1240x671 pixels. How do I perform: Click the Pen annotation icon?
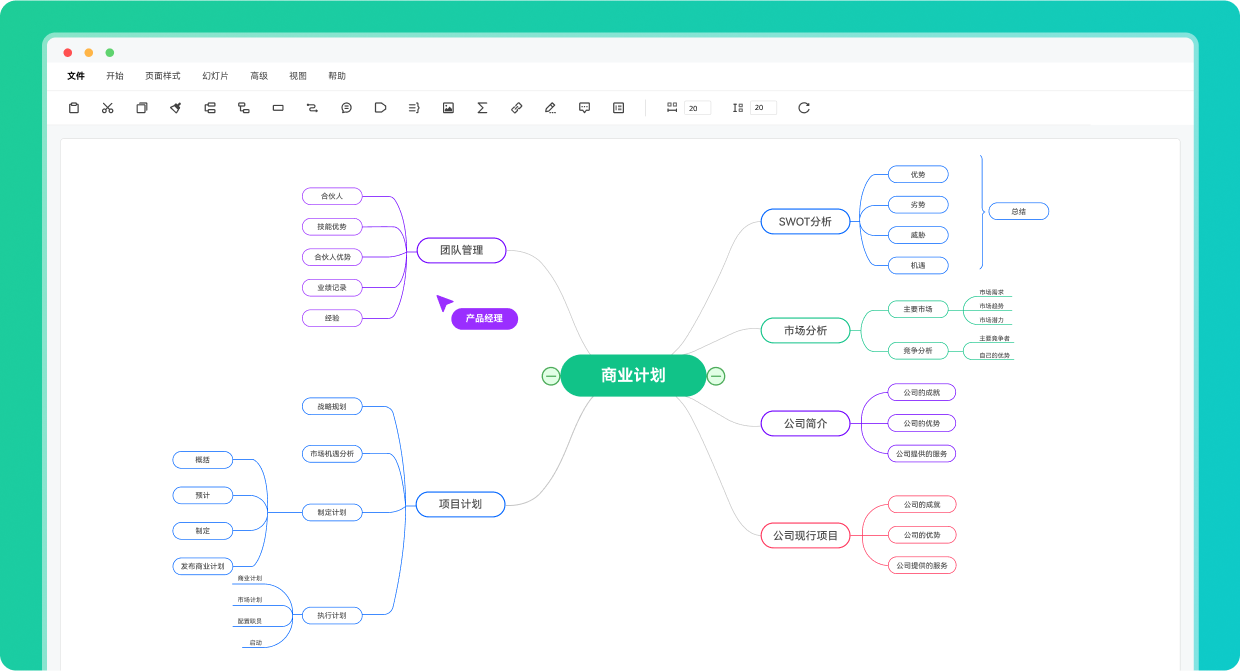click(x=549, y=107)
